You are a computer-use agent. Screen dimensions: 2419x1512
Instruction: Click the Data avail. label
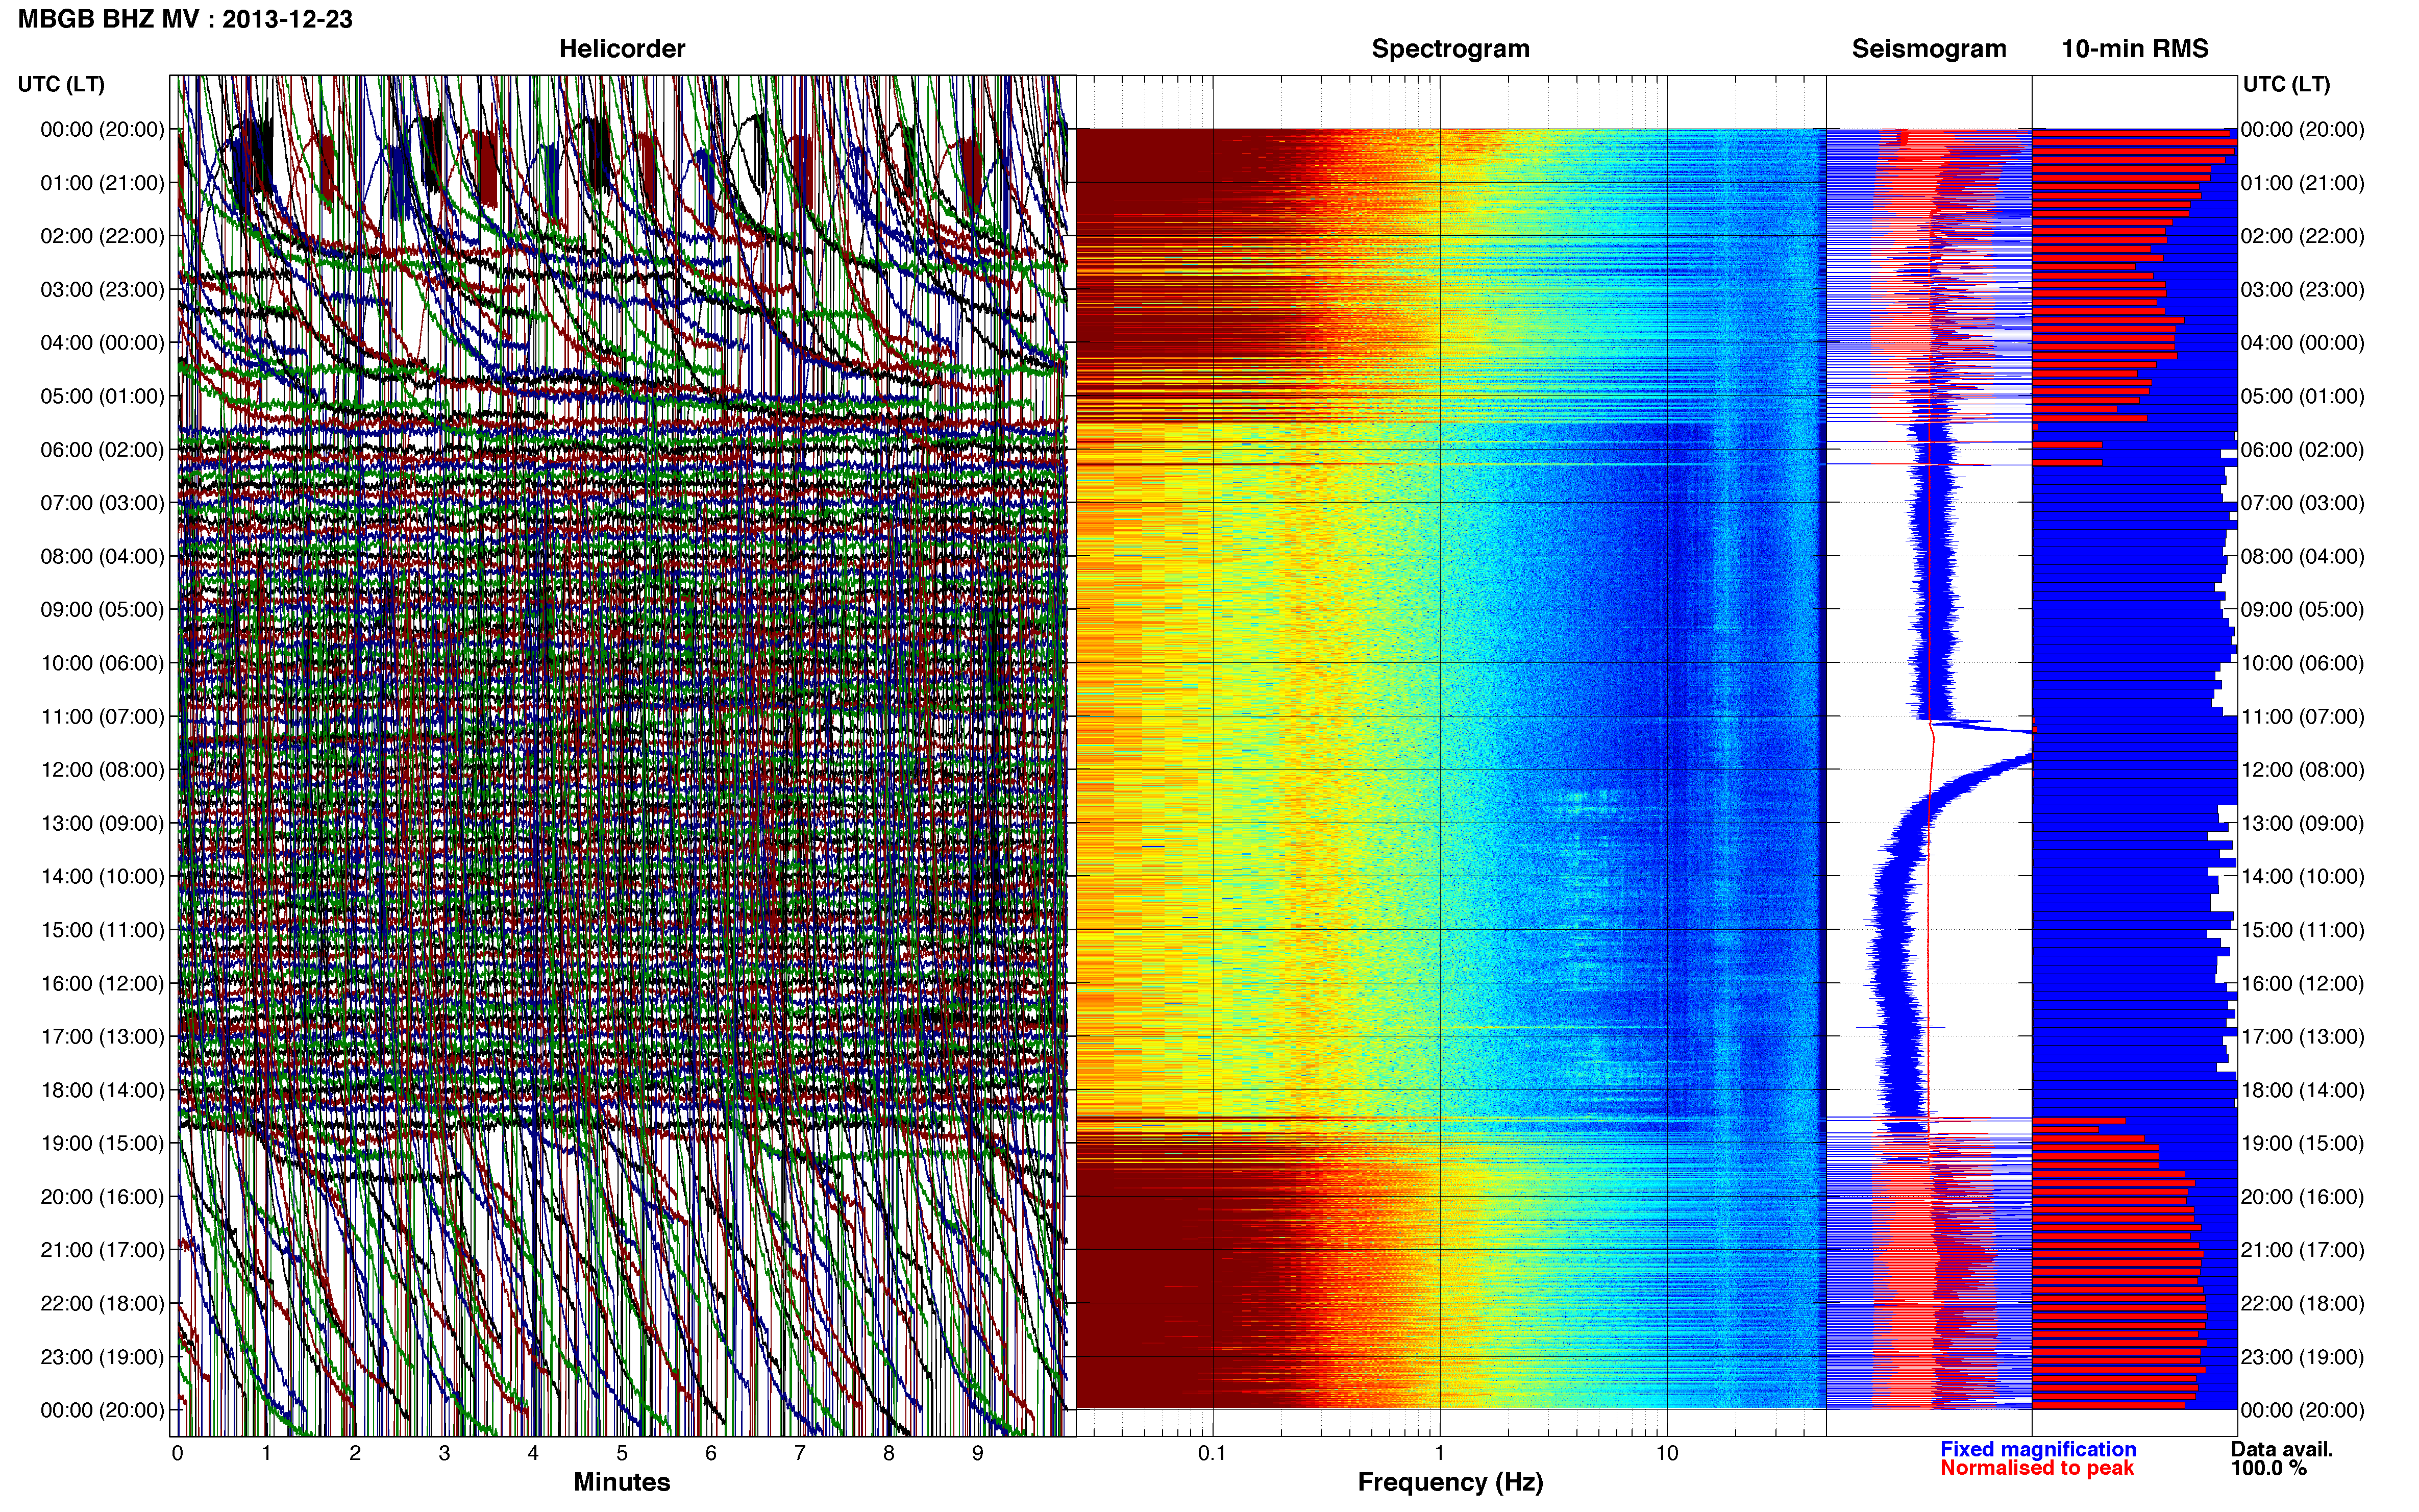2282,1449
